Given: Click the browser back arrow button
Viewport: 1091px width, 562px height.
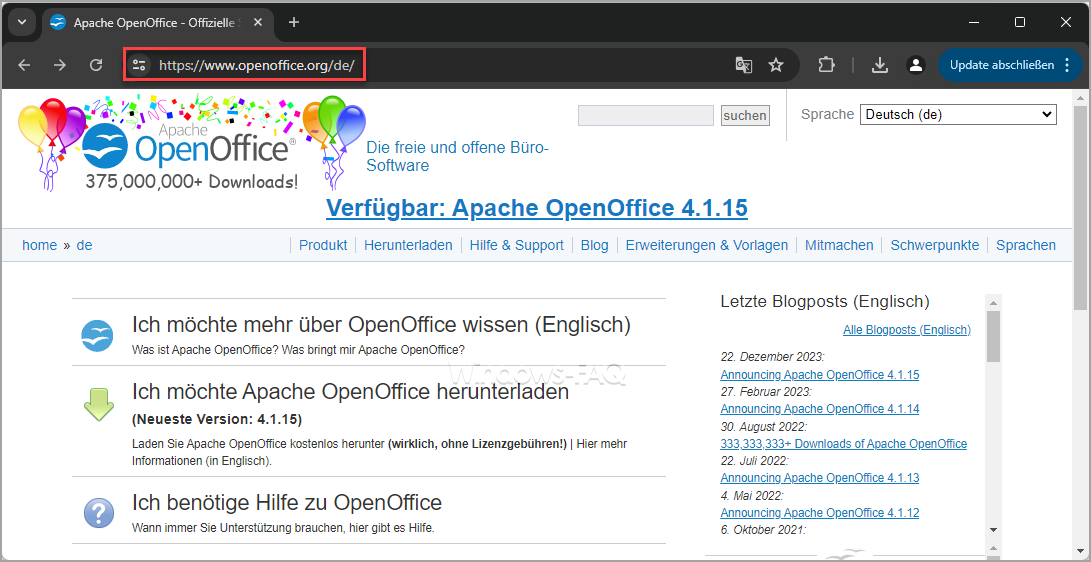Looking at the screenshot, I should [x=24, y=65].
